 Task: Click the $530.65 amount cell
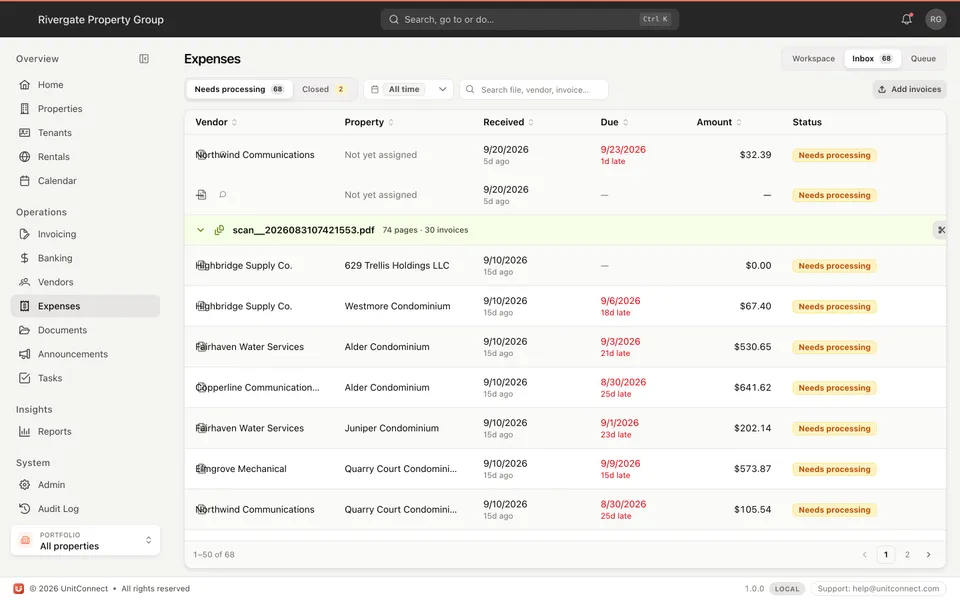[752, 347]
